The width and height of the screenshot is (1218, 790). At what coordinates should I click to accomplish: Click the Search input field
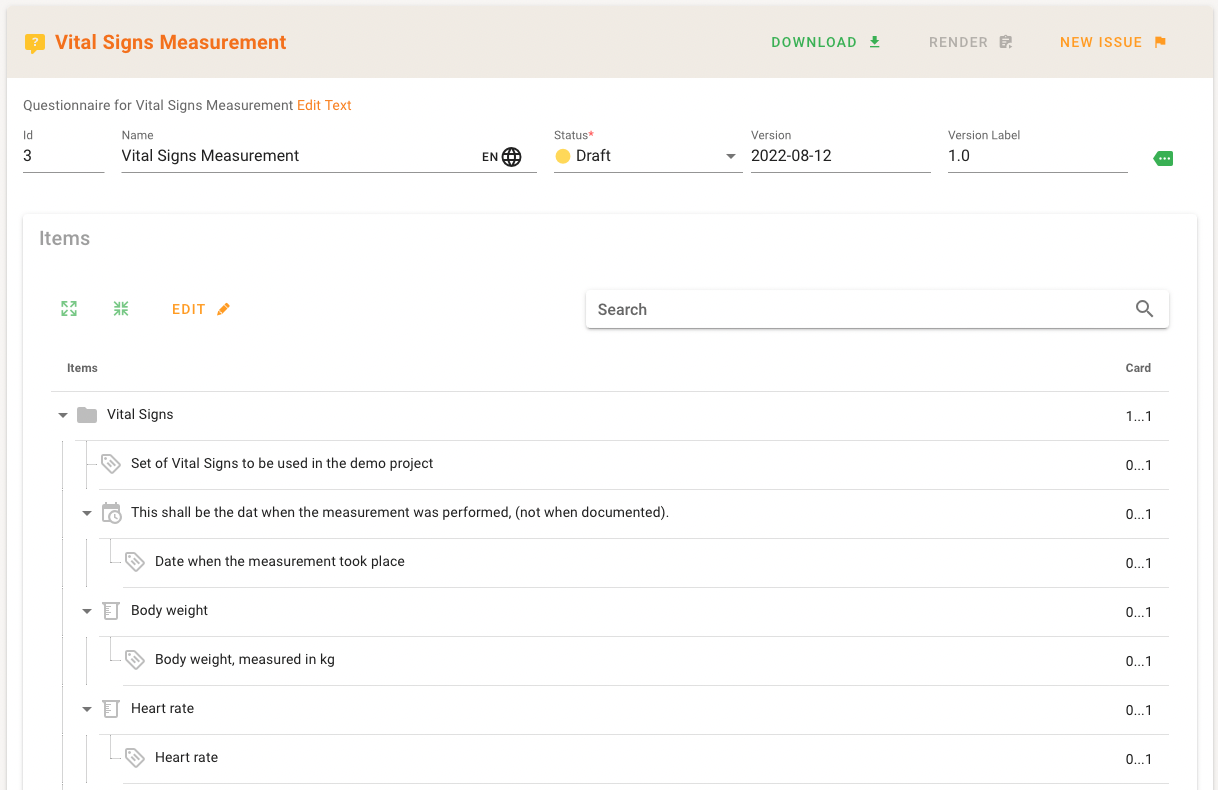point(860,309)
